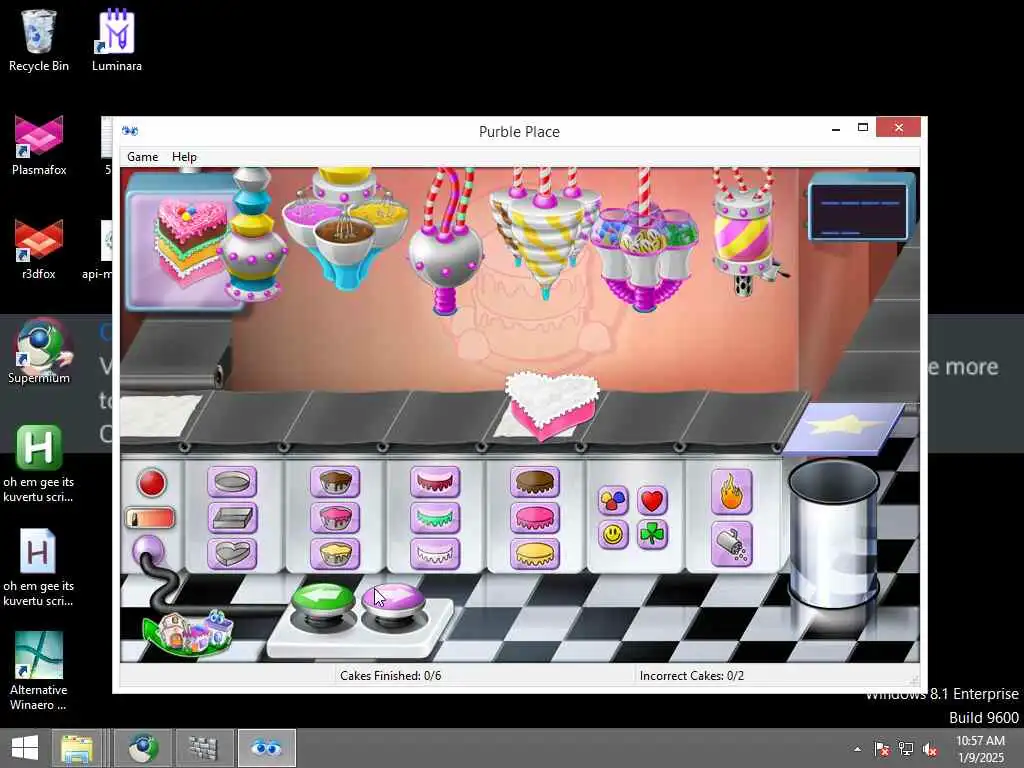Choose the vanilla yellow cake batter

pyautogui.click(x=335, y=554)
